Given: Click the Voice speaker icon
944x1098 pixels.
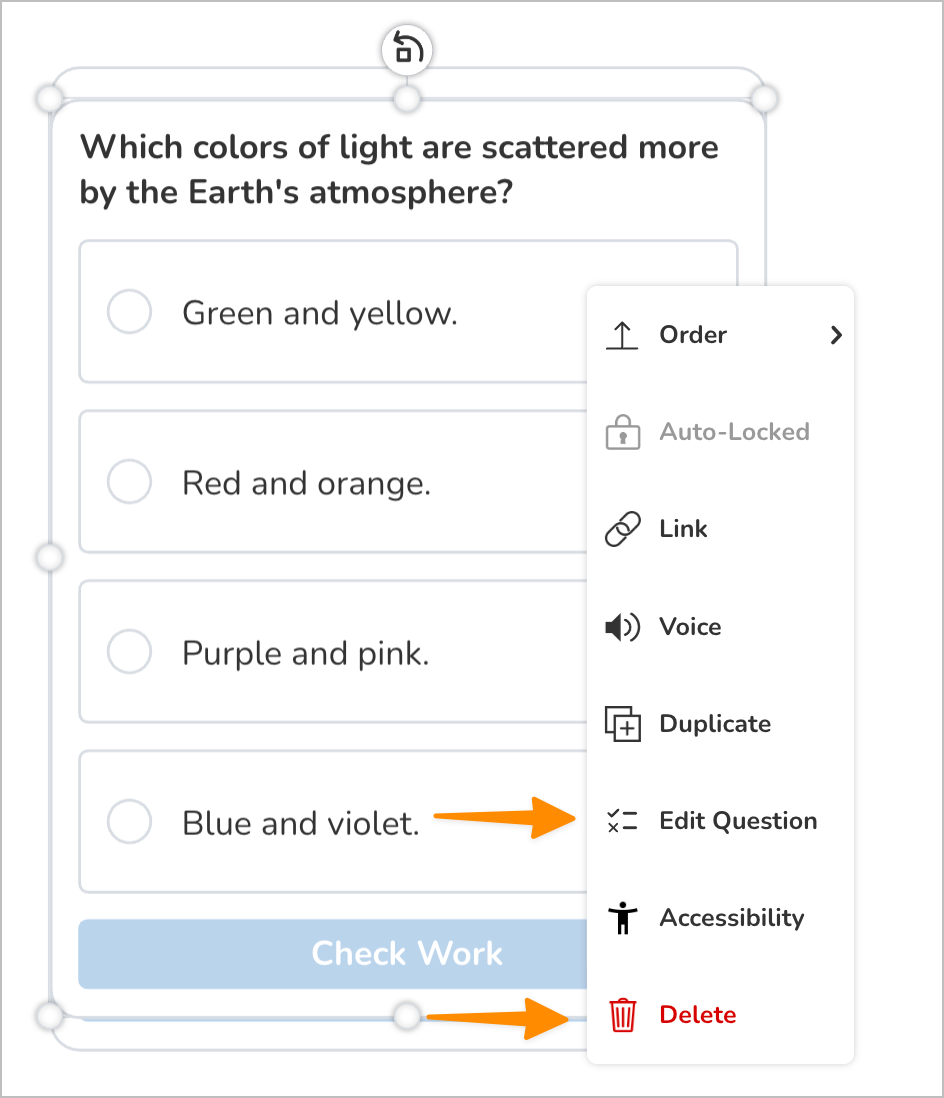Looking at the screenshot, I should [623, 626].
